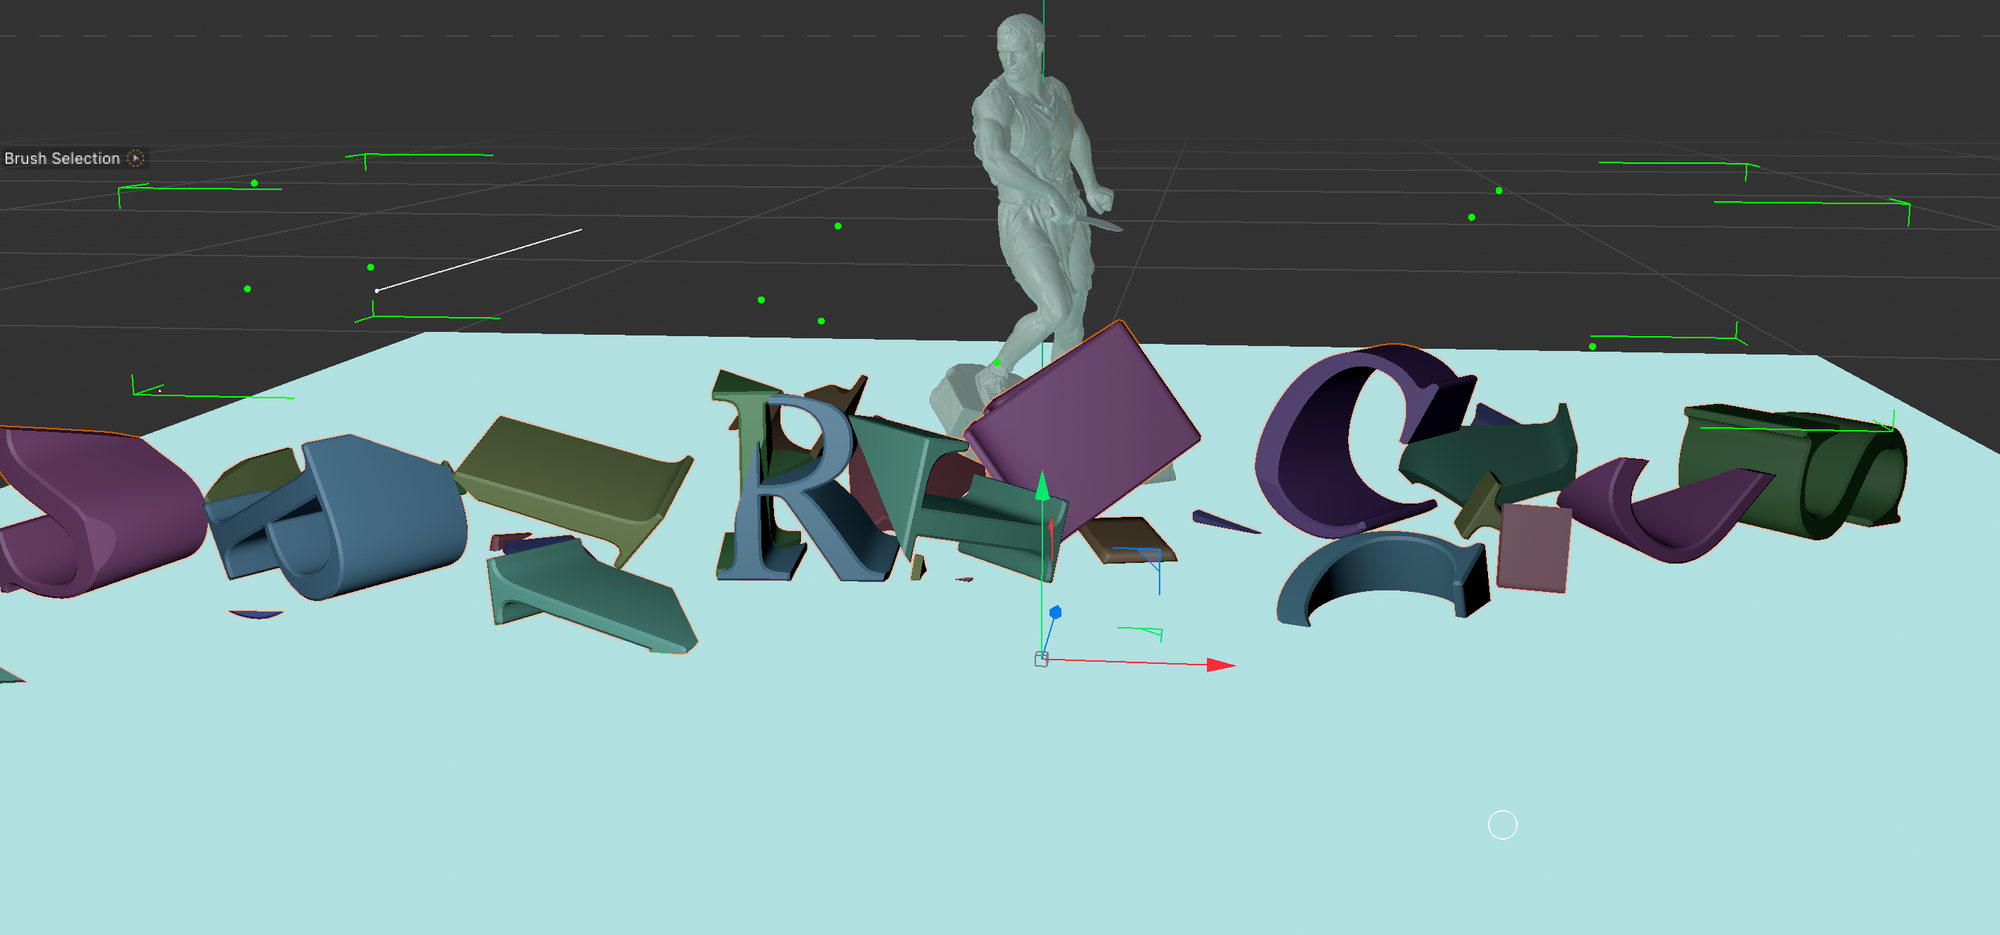Pick the large tilted purple block
Screen dimensions: 2000x935
point(1085,425)
